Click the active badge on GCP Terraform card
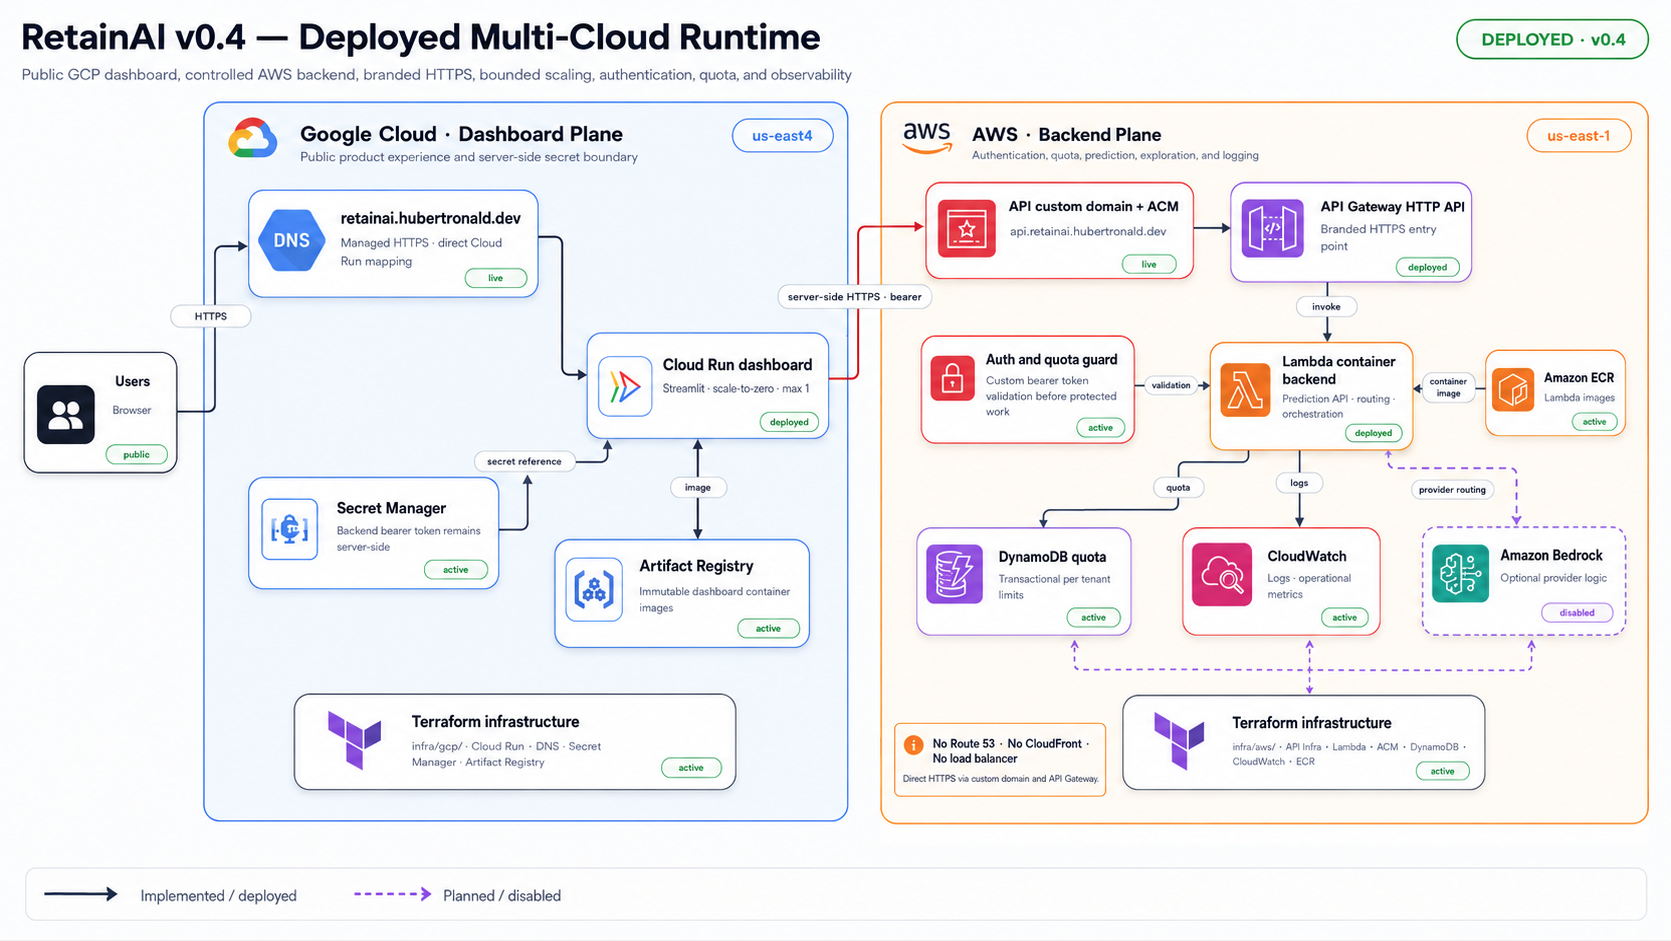Screen dimensions: 1671x941 click(691, 768)
